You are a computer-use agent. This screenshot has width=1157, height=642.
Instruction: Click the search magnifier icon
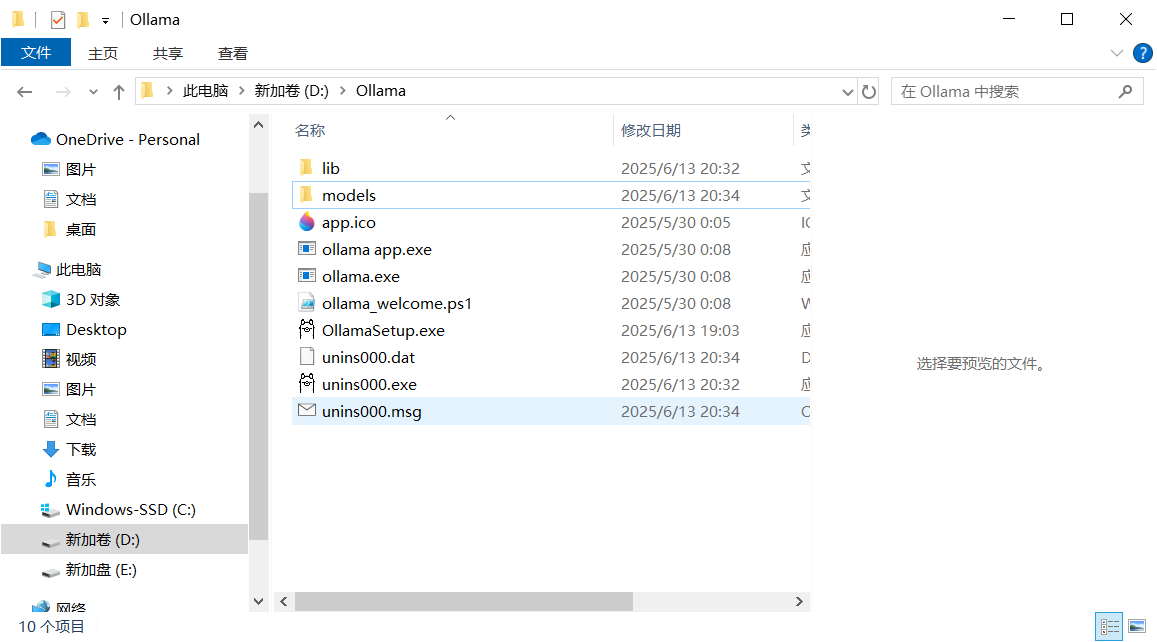tap(1125, 92)
